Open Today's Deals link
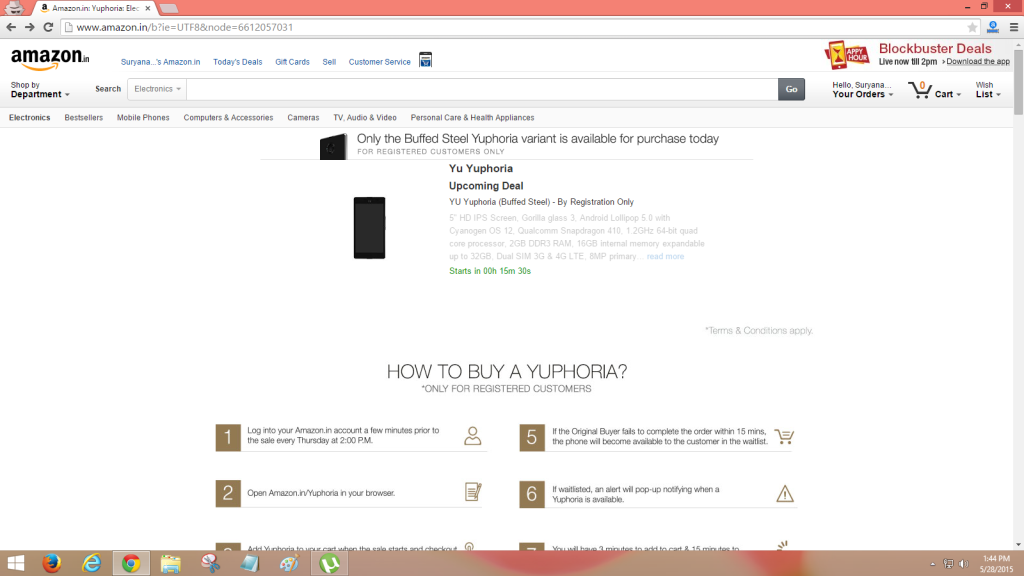Image resolution: width=1024 pixels, height=576 pixels. click(x=238, y=62)
